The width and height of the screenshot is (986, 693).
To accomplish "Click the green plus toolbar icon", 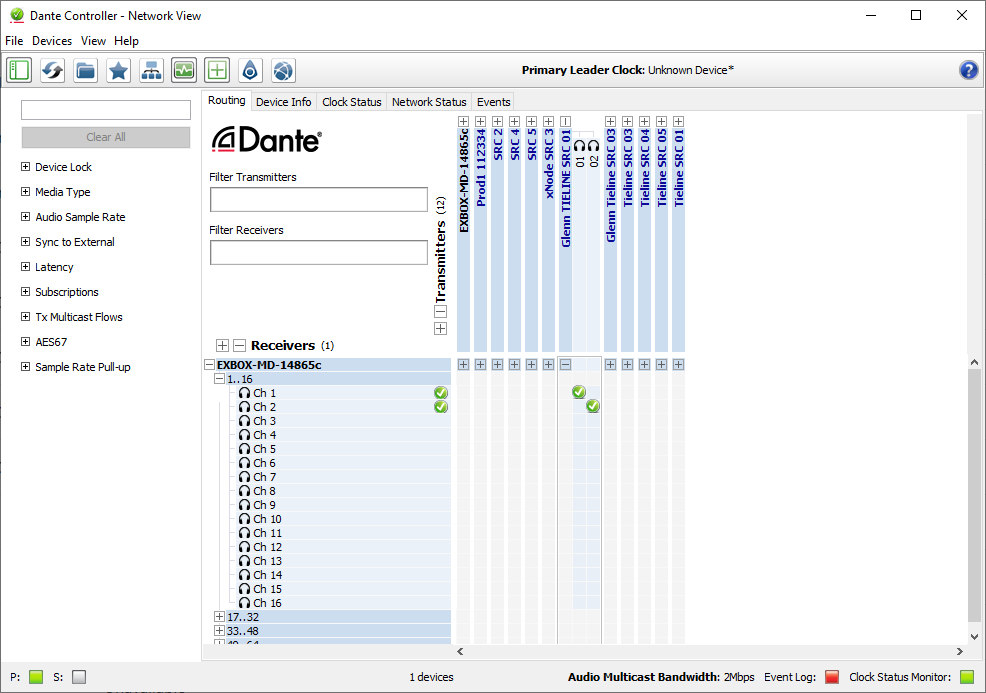I will [217, 70].
